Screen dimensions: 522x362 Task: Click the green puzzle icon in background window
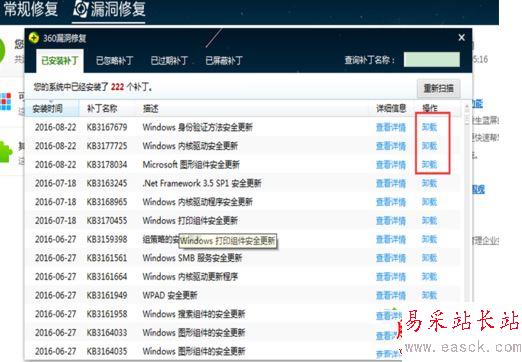click(6, 152)
